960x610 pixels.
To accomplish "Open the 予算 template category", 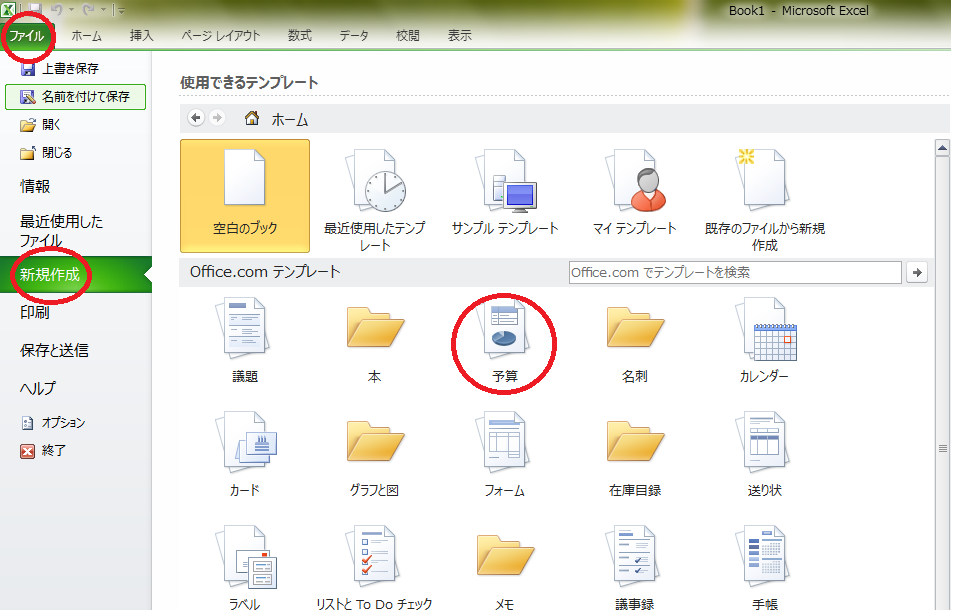I will tap(504, 341).
